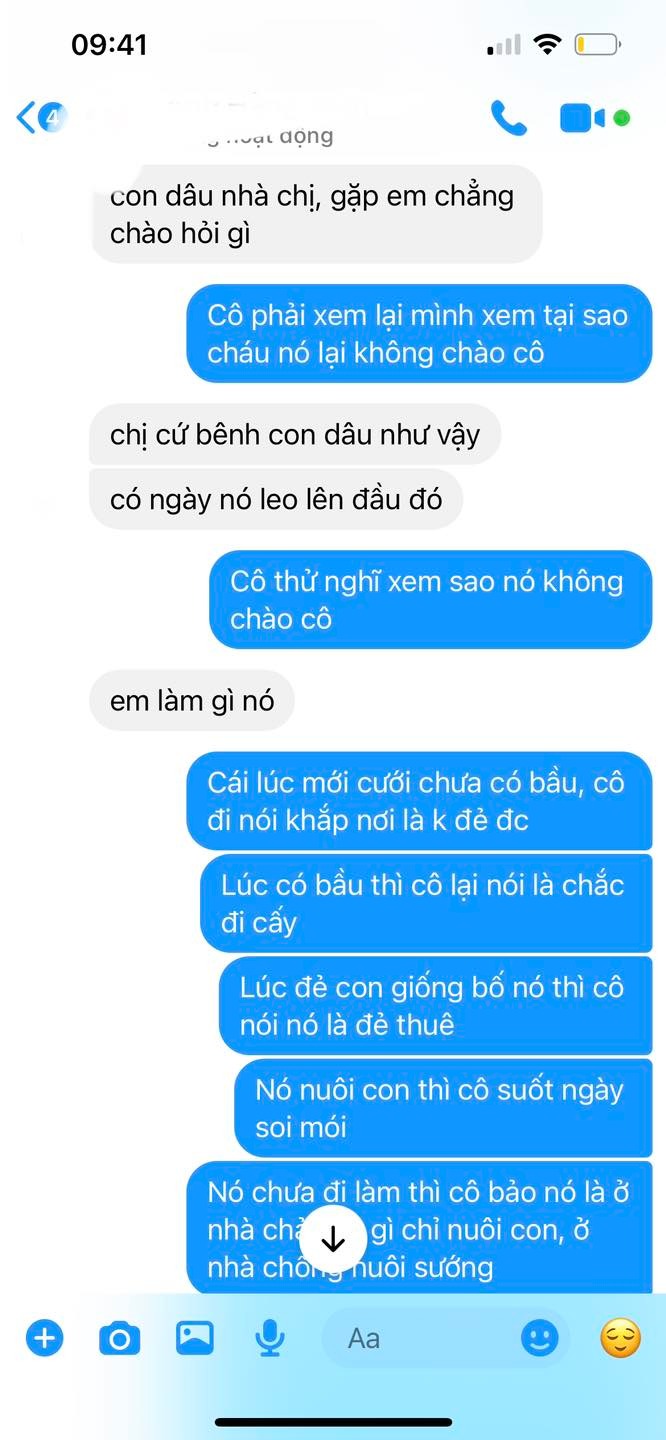
Task: Jump to latest messages with down arrow
Action: [x=333, y=1241]
